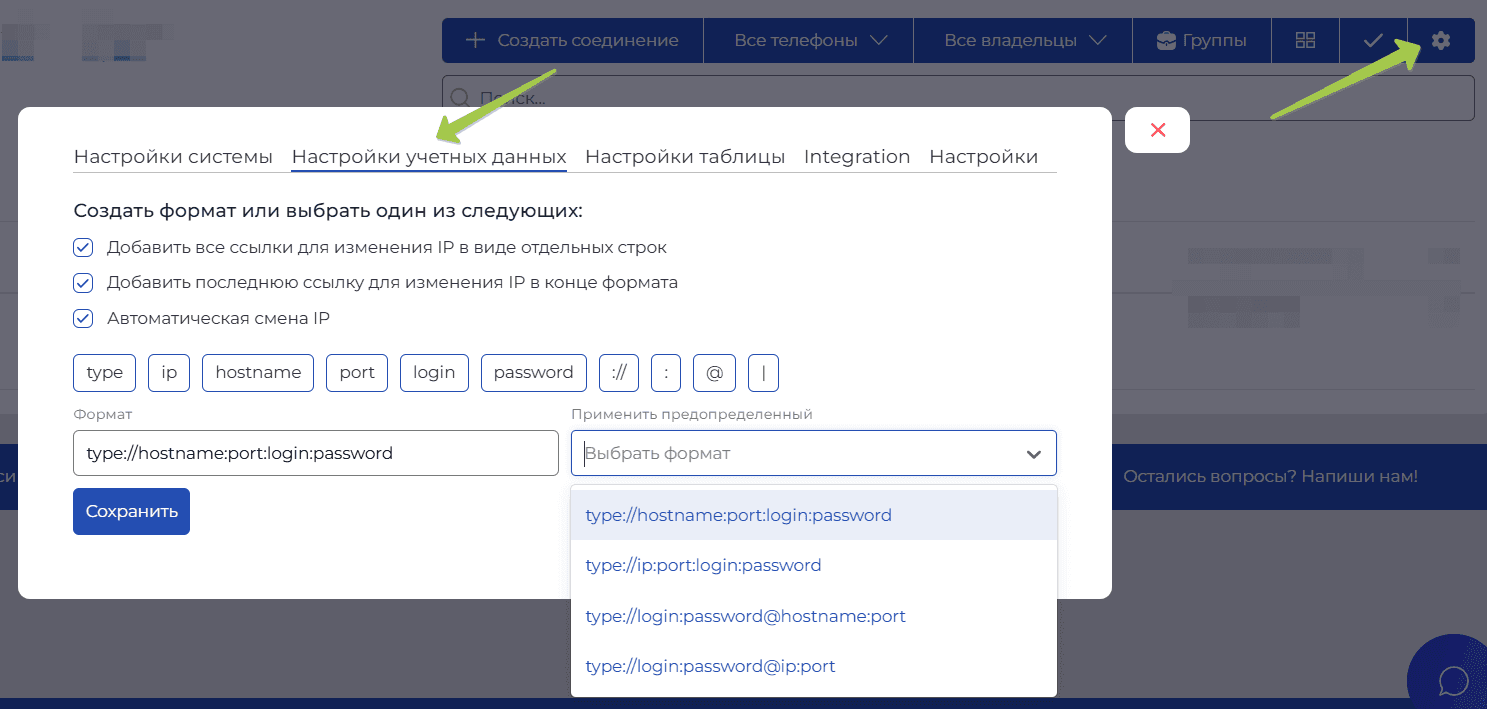Viewport: 1487px width, 709px height.
Task: Click the Поиск search field
Action: coord(958,98)
